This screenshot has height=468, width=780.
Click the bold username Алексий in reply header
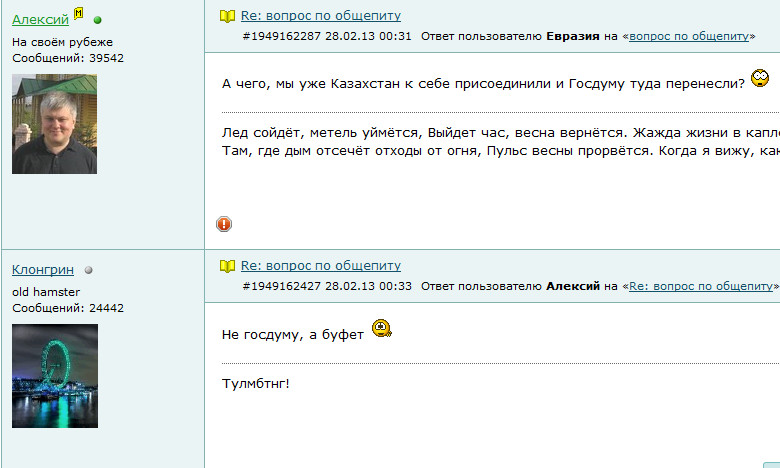pyautogui.click(x=573, y=286)
